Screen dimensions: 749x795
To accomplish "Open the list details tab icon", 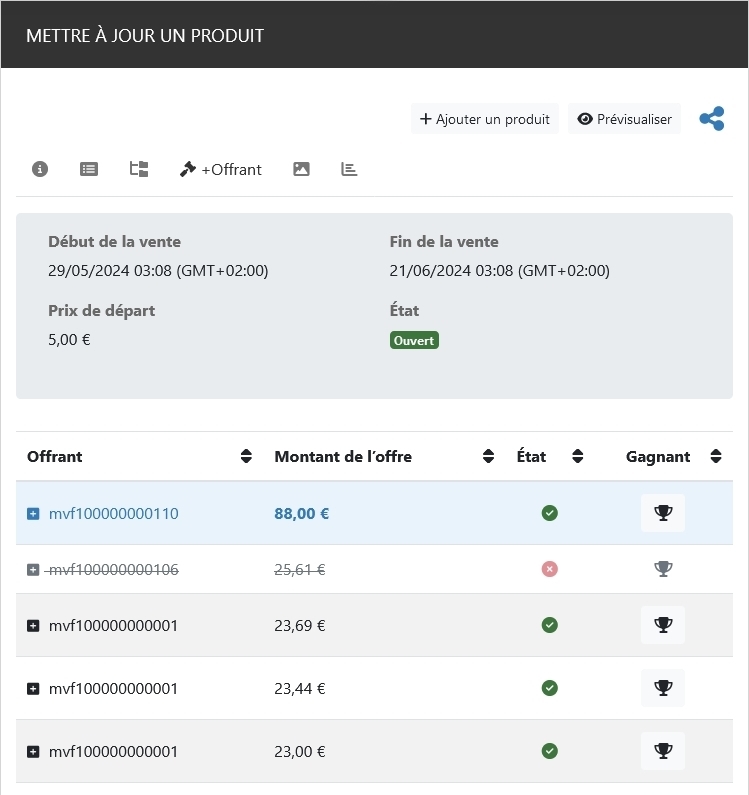I will (89, 169).
